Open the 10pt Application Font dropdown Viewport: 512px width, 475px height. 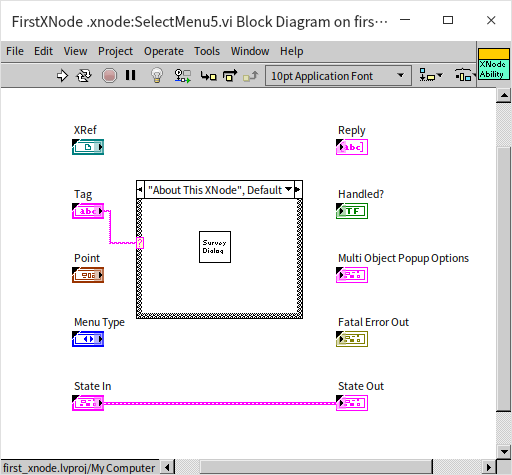click(x=338, y=76)
